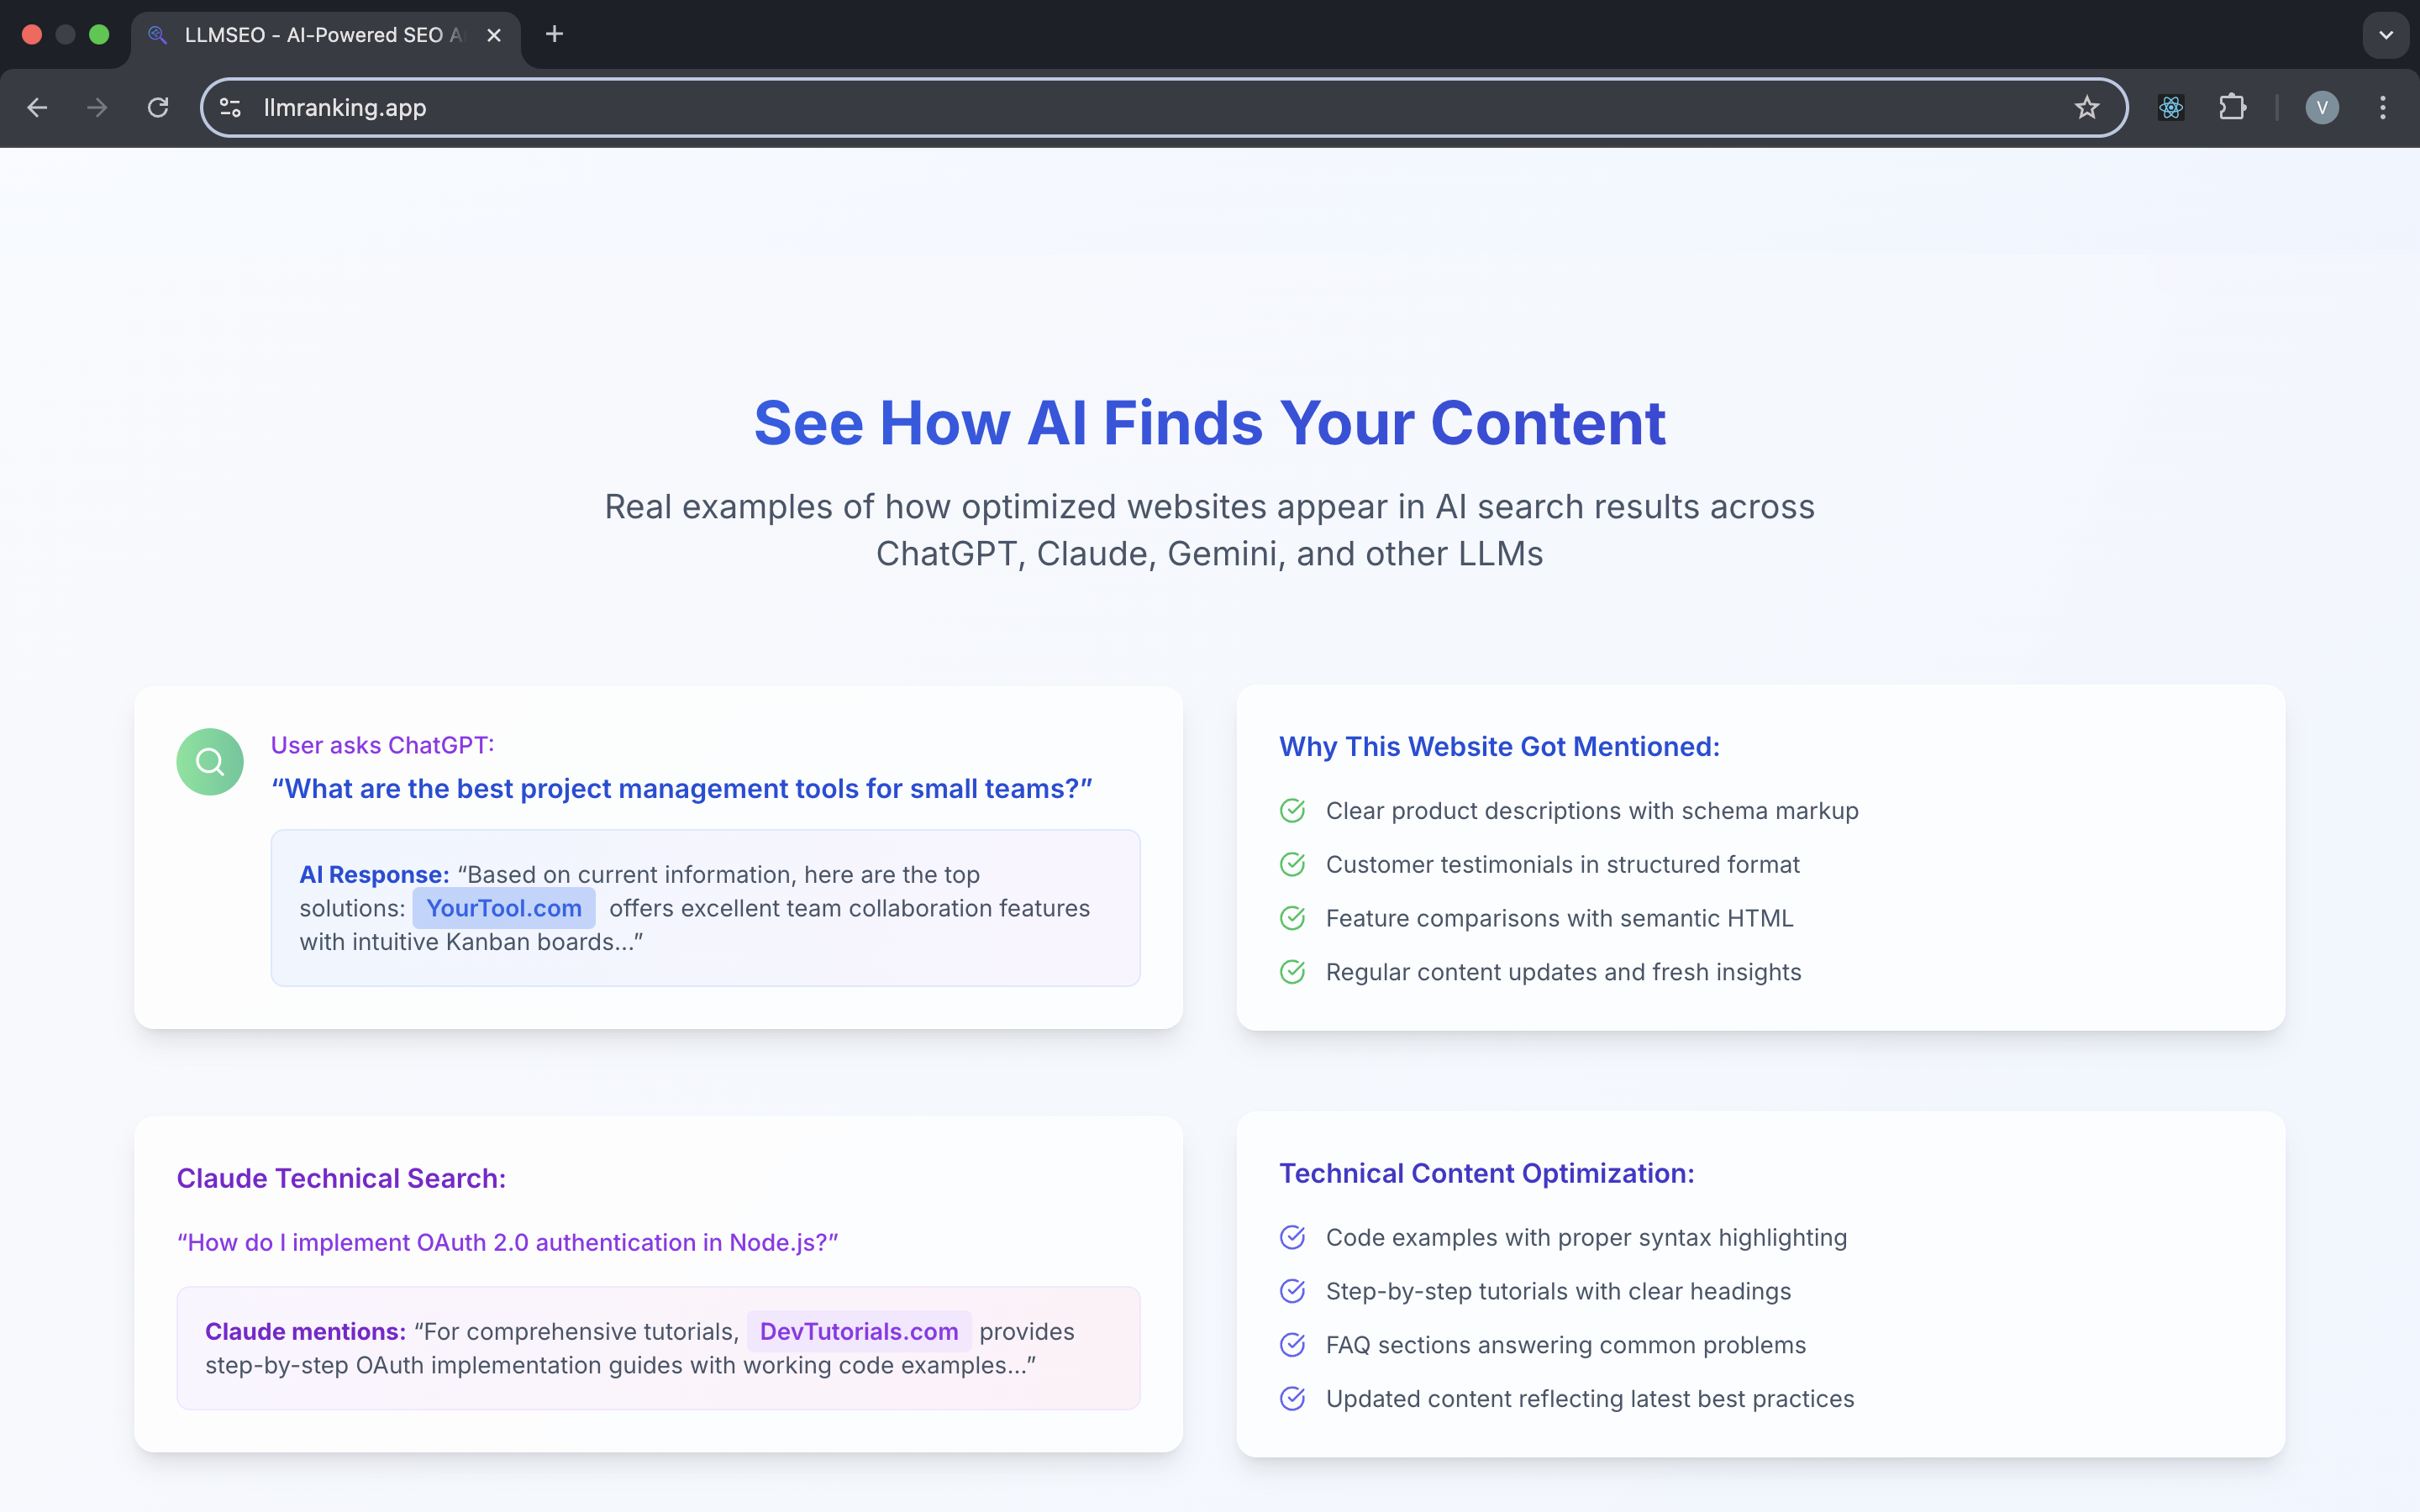
Task: Click Technical Content Optimization: heading
Action: 1487,1173
